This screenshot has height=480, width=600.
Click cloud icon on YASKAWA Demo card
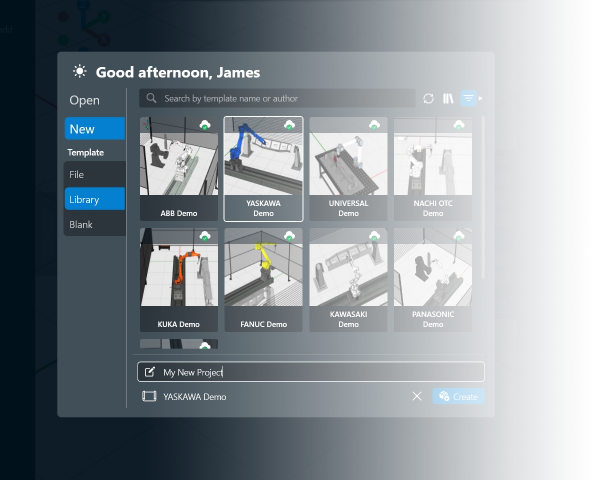(x=290, y=125)
